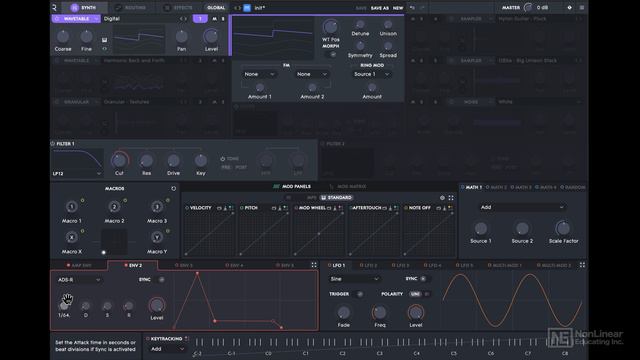The width and height of the screenshot is (640, 360).
Task: Click the Note Off modulation assign icon
Action: pos(450,208)
